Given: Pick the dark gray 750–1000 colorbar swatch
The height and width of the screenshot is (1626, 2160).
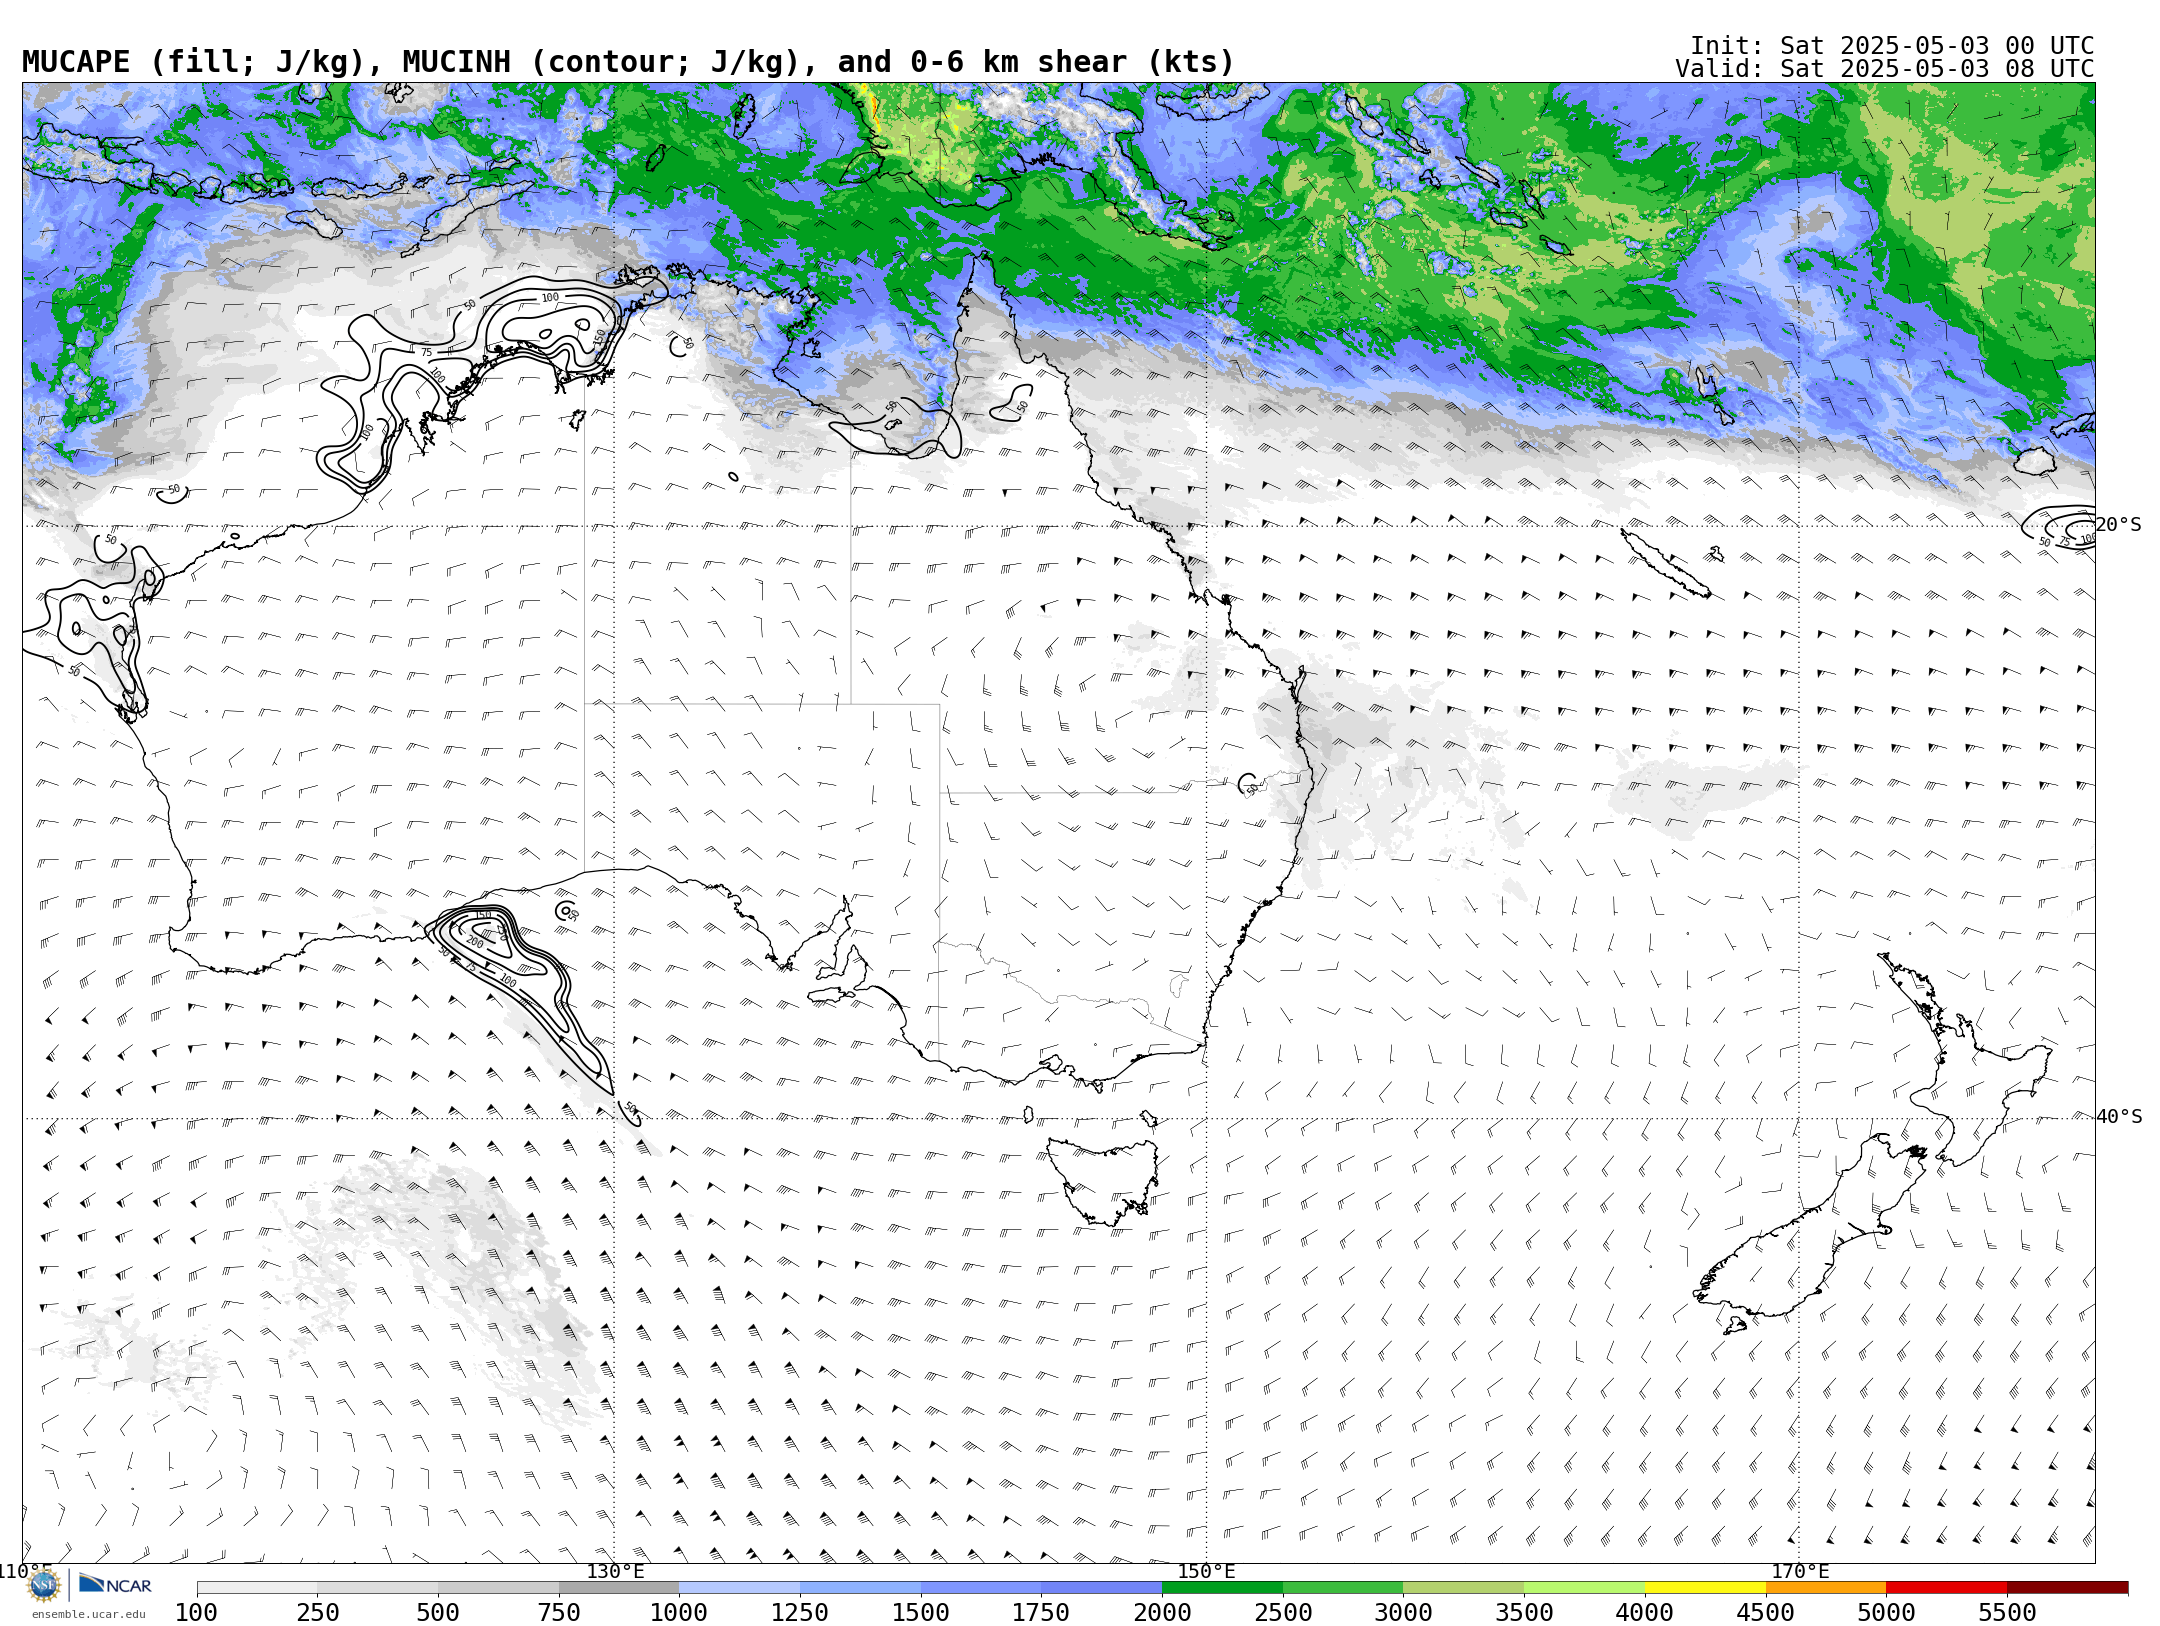Looking at the screenshot, I should point(619,1588).
